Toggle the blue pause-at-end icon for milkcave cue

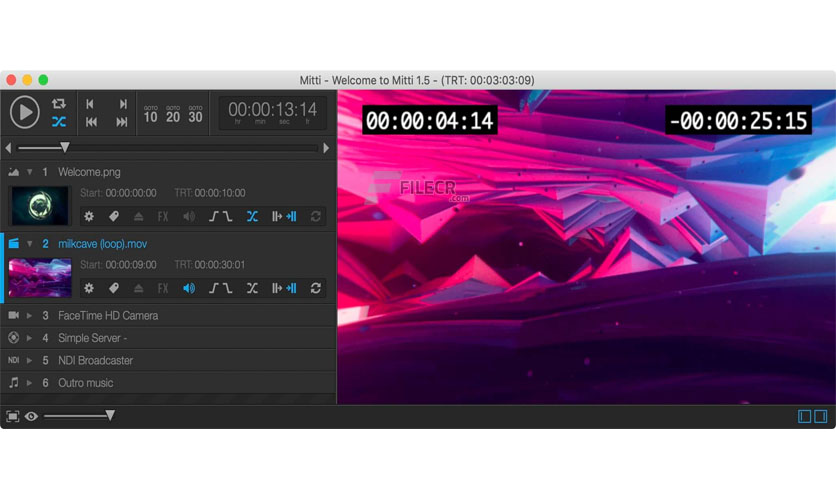click(291, 288)
